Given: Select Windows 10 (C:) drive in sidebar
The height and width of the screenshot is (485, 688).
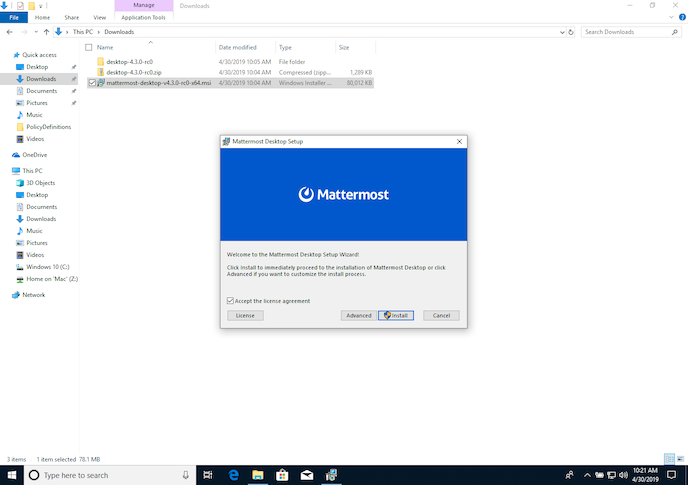Looking at the screenshot, I should (46, 267).
